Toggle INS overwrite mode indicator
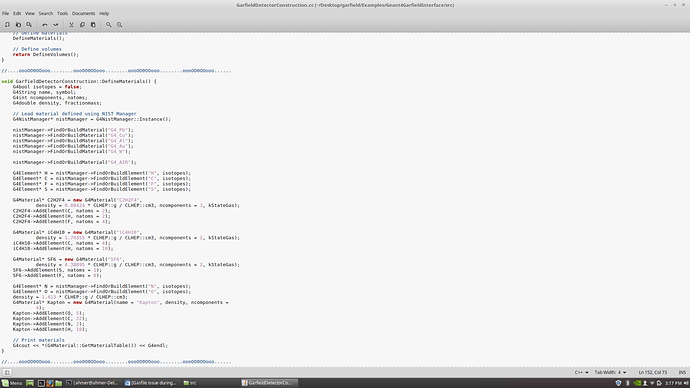 [x=682, y=372]
